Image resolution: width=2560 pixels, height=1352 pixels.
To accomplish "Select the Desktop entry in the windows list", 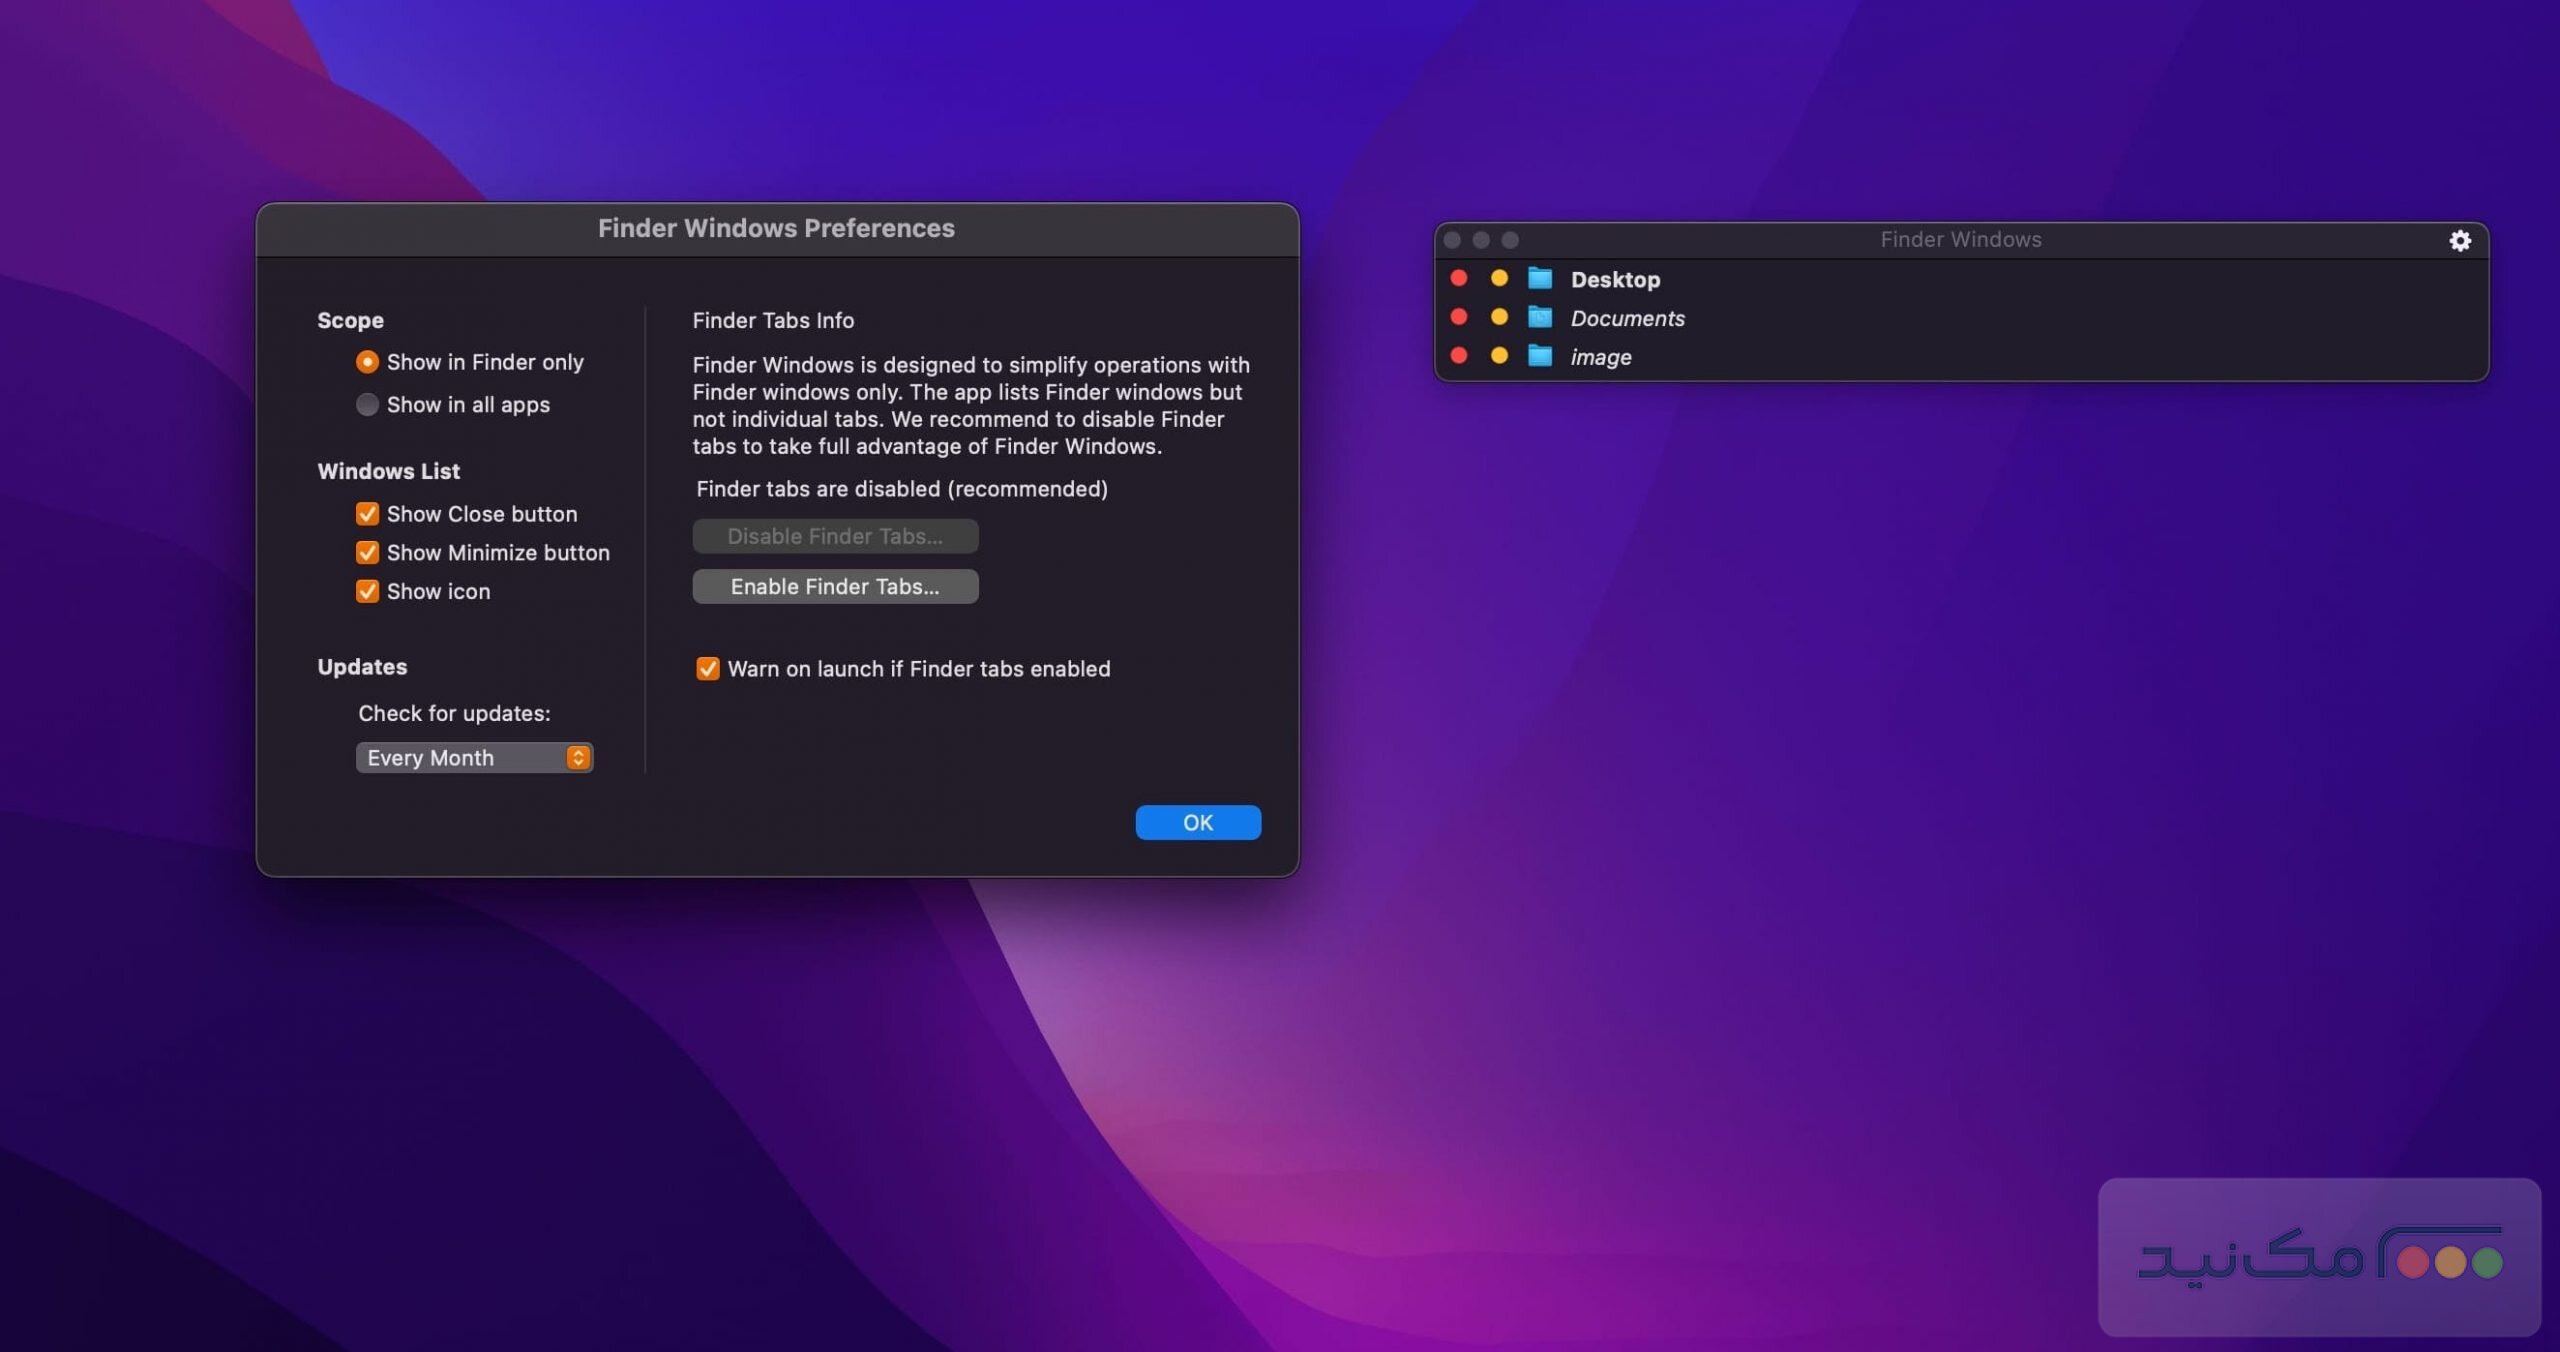I will point(1615,279).
